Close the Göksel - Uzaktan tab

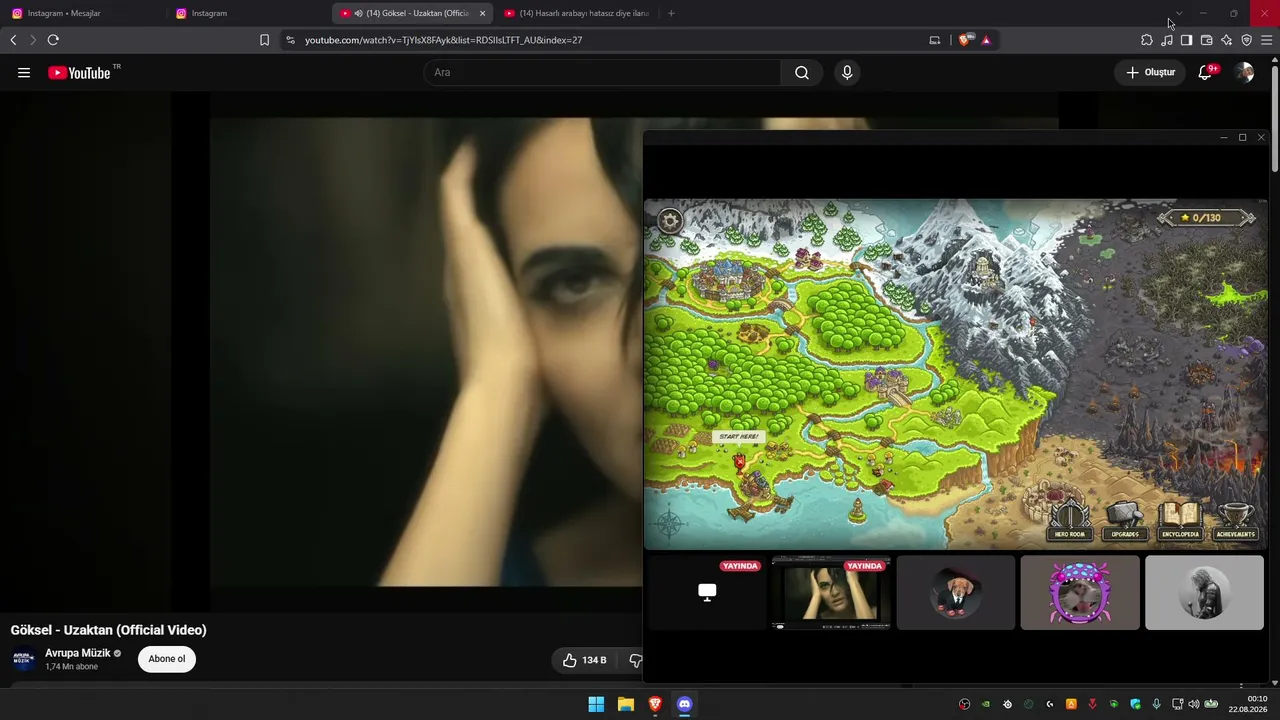click(482, 13)
